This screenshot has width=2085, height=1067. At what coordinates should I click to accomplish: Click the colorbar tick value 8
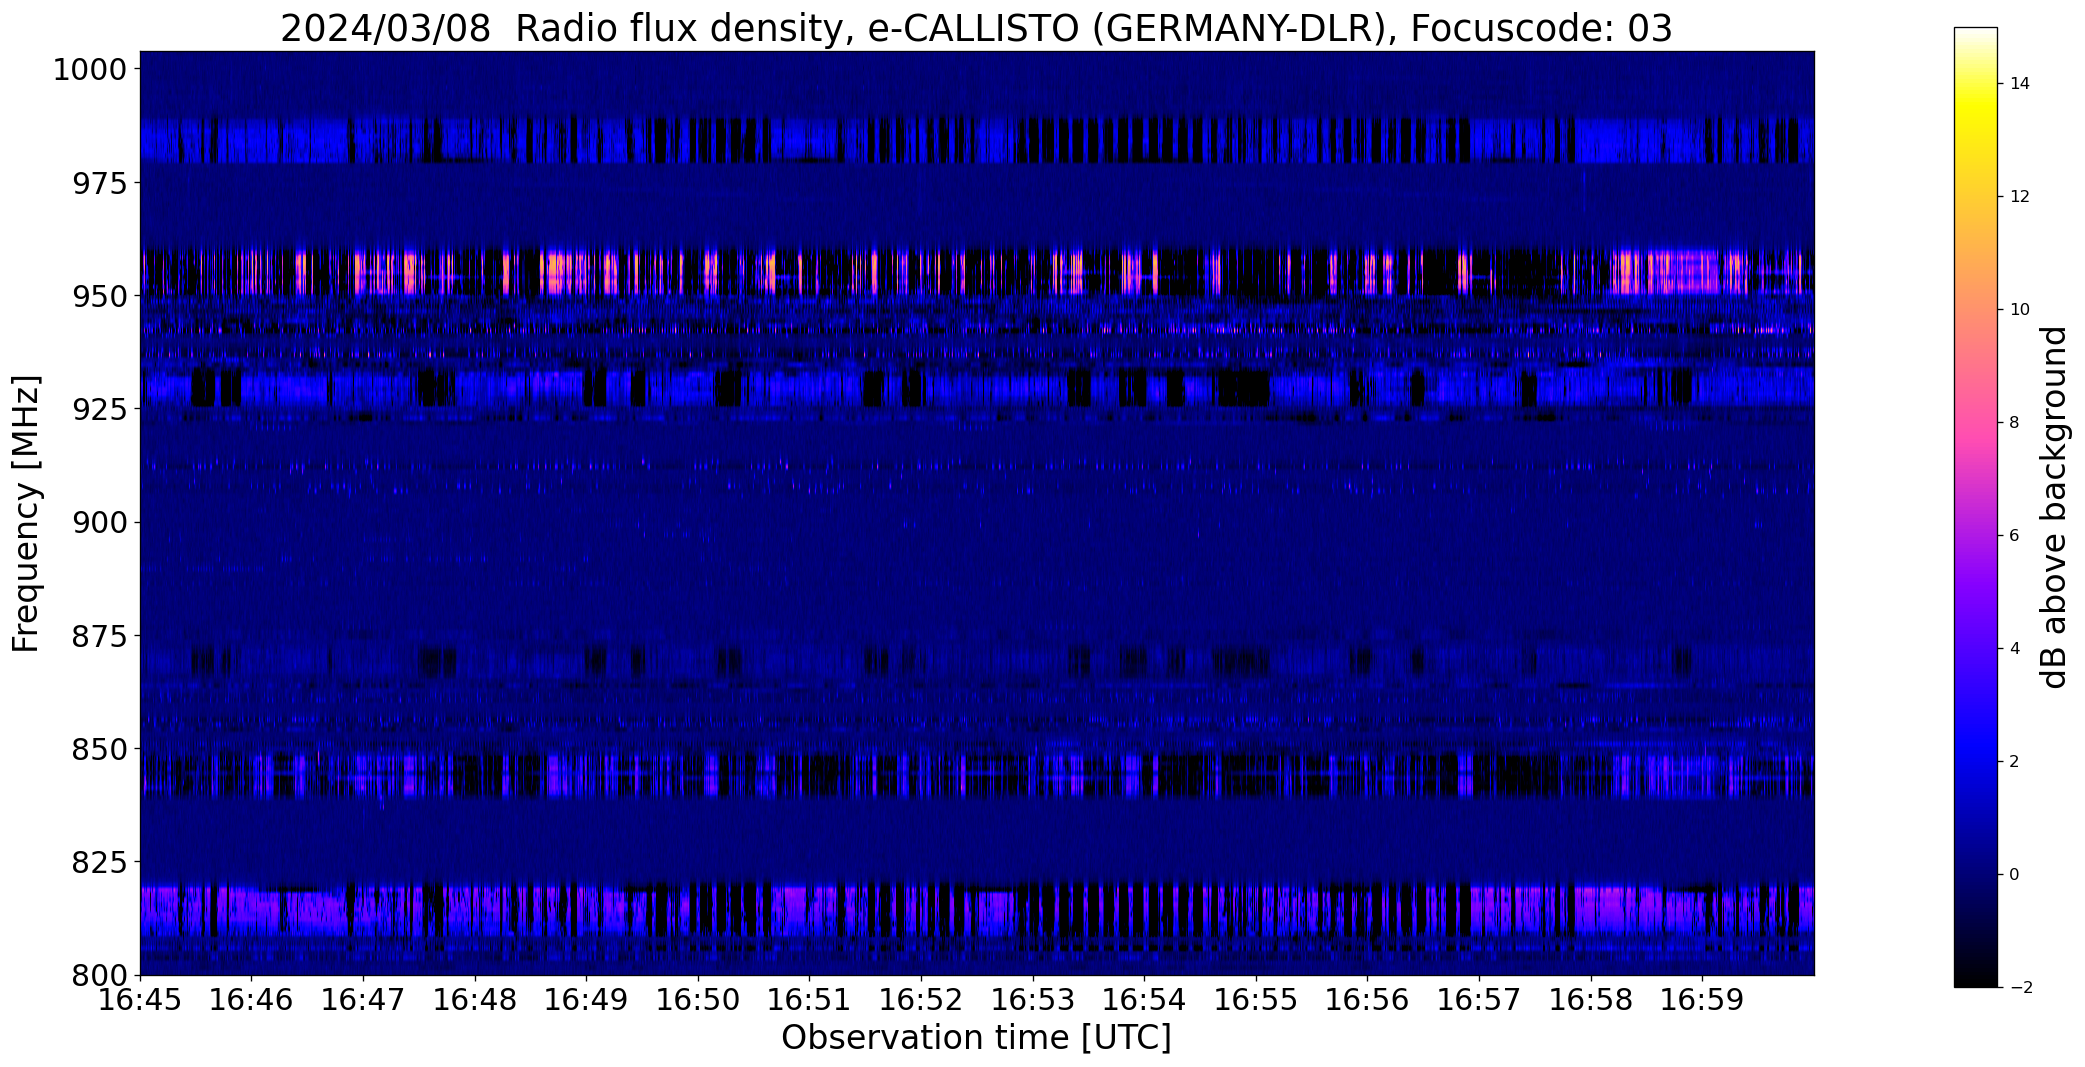click(x=2015, y=423)
